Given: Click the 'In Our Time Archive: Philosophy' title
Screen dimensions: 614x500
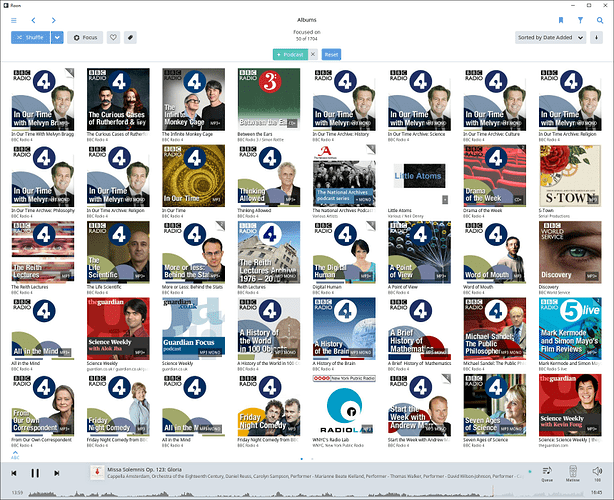Looking at the screenshot, I should pyautogui.click(x=43, y=211).
